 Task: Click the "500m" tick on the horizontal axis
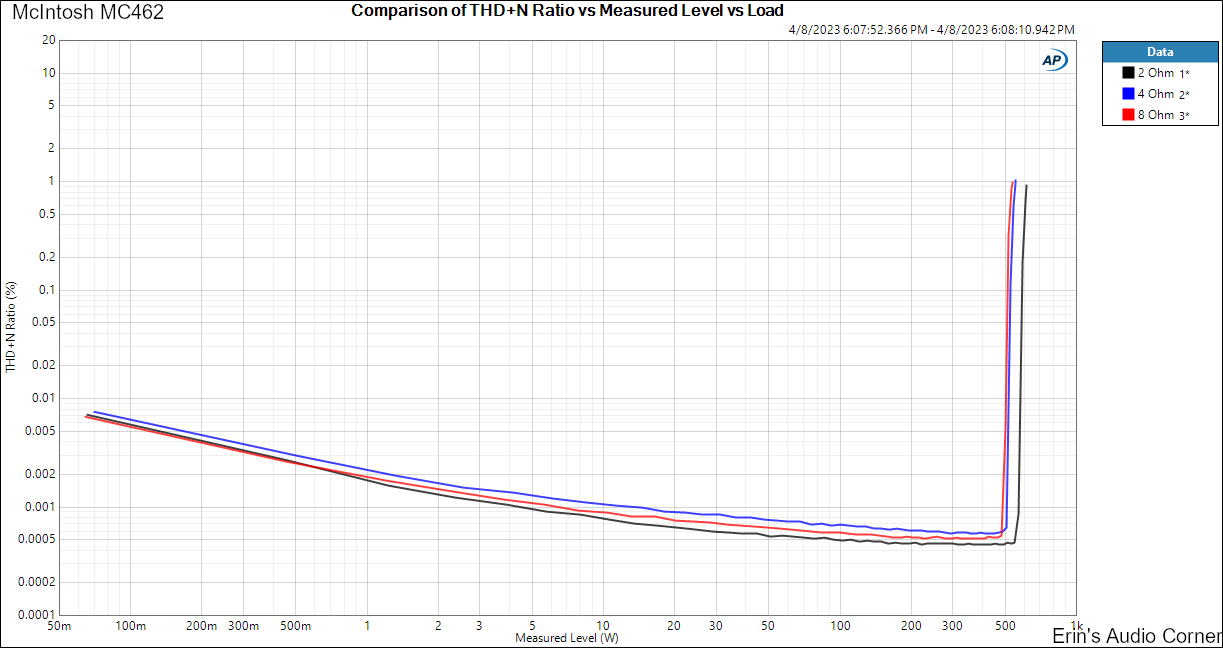[x=296, y=626]
